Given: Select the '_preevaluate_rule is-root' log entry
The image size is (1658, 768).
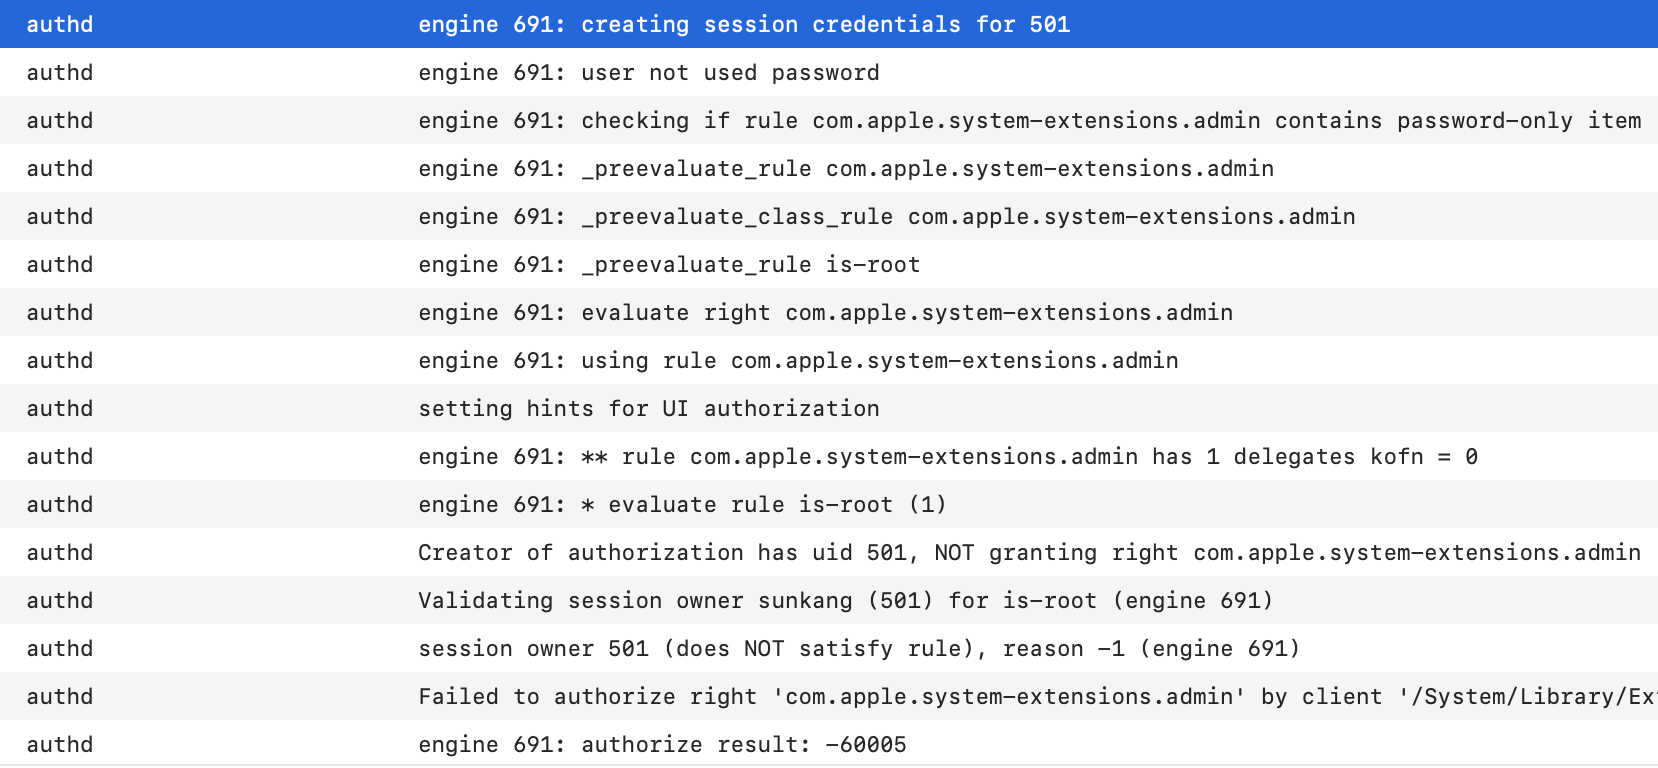Looking at the screenshot, I should coord(669,264).
